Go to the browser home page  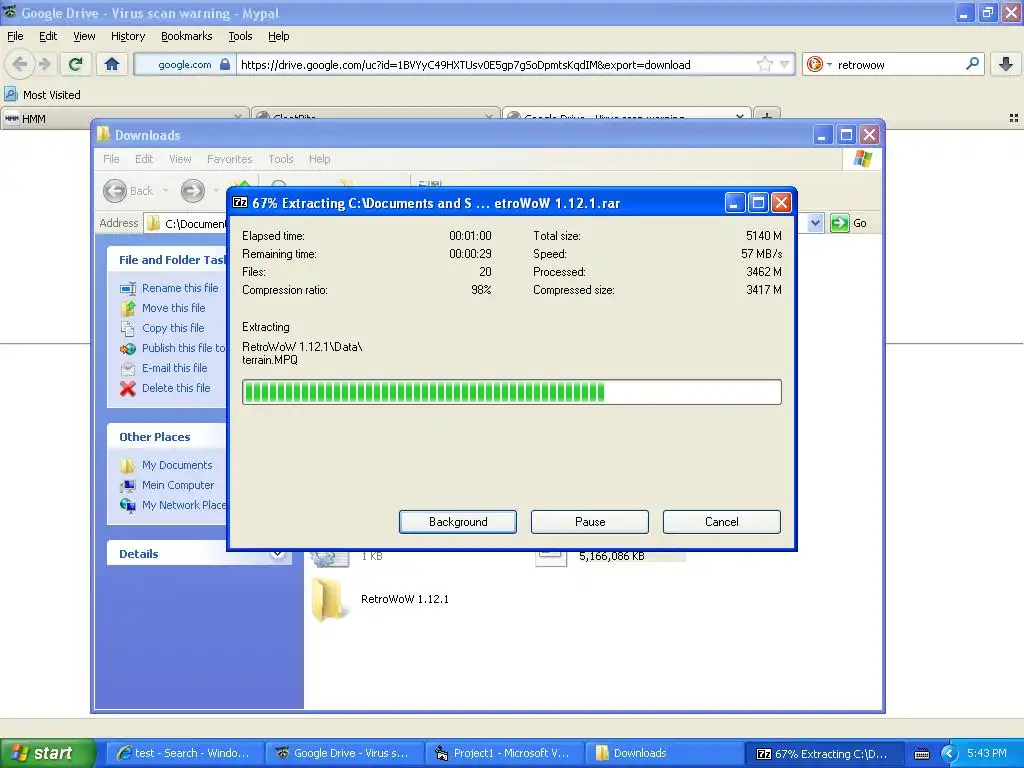112,64
